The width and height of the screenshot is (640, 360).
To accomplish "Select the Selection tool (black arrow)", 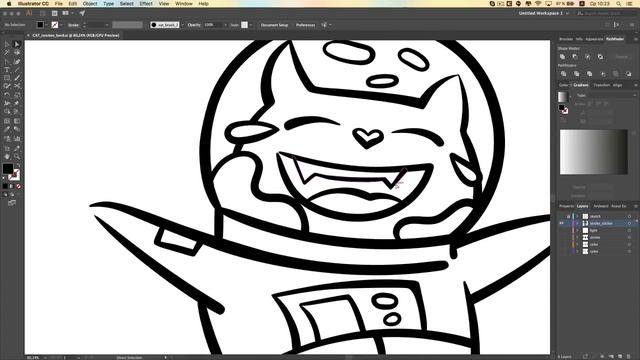I will (7, 44).
